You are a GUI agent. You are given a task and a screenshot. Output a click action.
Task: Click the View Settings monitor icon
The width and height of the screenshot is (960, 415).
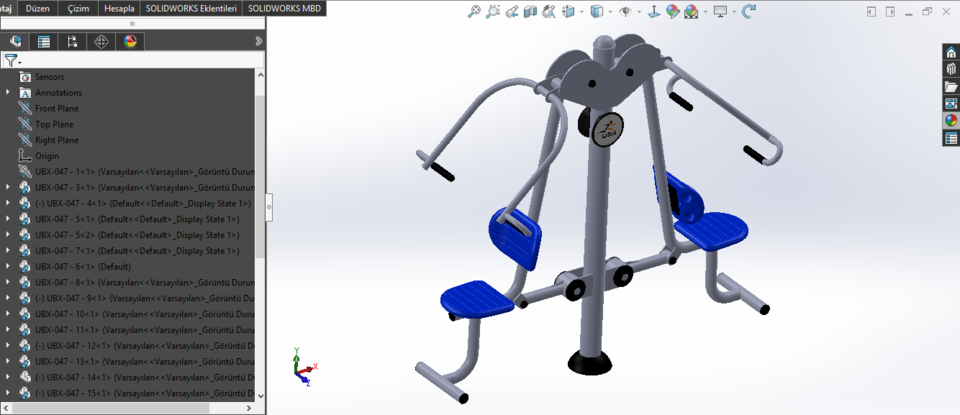721,11
